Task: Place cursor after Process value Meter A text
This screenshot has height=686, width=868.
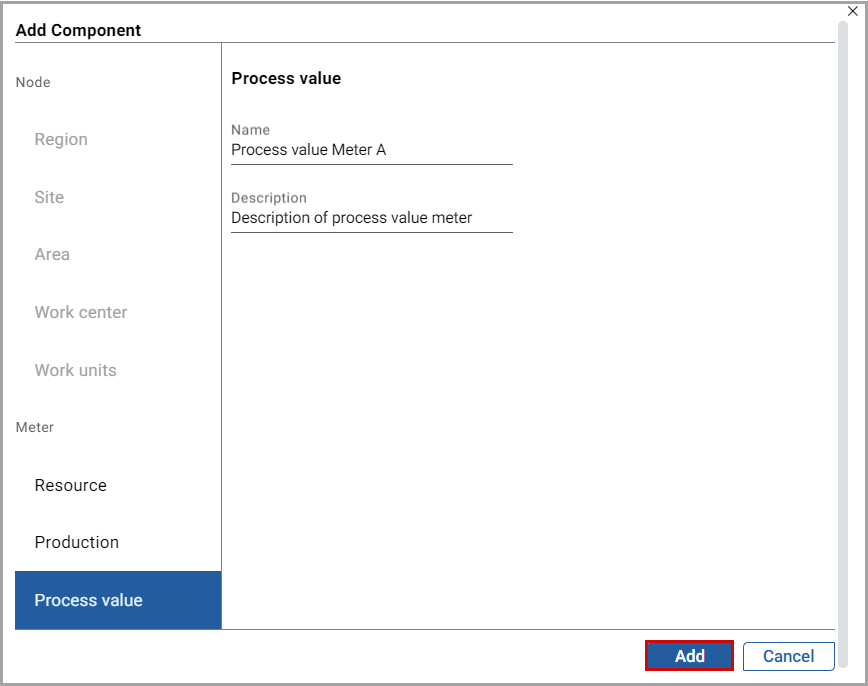Action: [398, 150]
